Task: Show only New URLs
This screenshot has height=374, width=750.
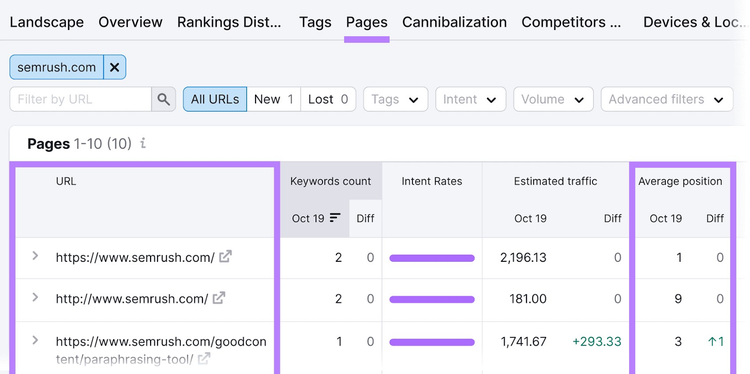Action: (x=274, y=99)
